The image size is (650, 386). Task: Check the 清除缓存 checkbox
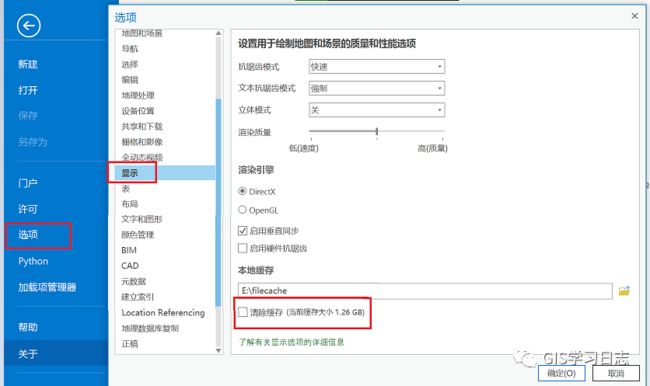pos(243,312)
